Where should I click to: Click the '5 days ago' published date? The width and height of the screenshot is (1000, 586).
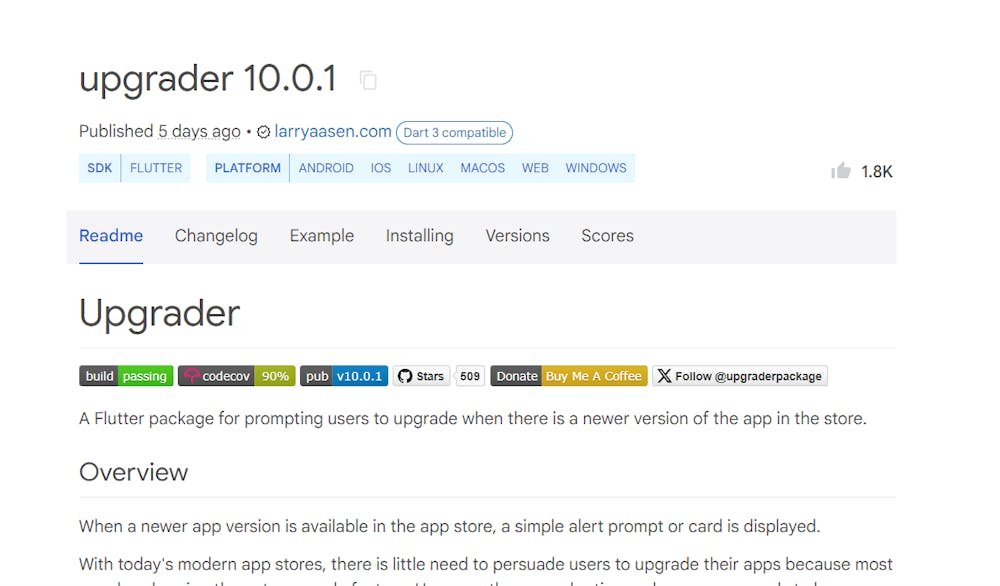point(199,131)
